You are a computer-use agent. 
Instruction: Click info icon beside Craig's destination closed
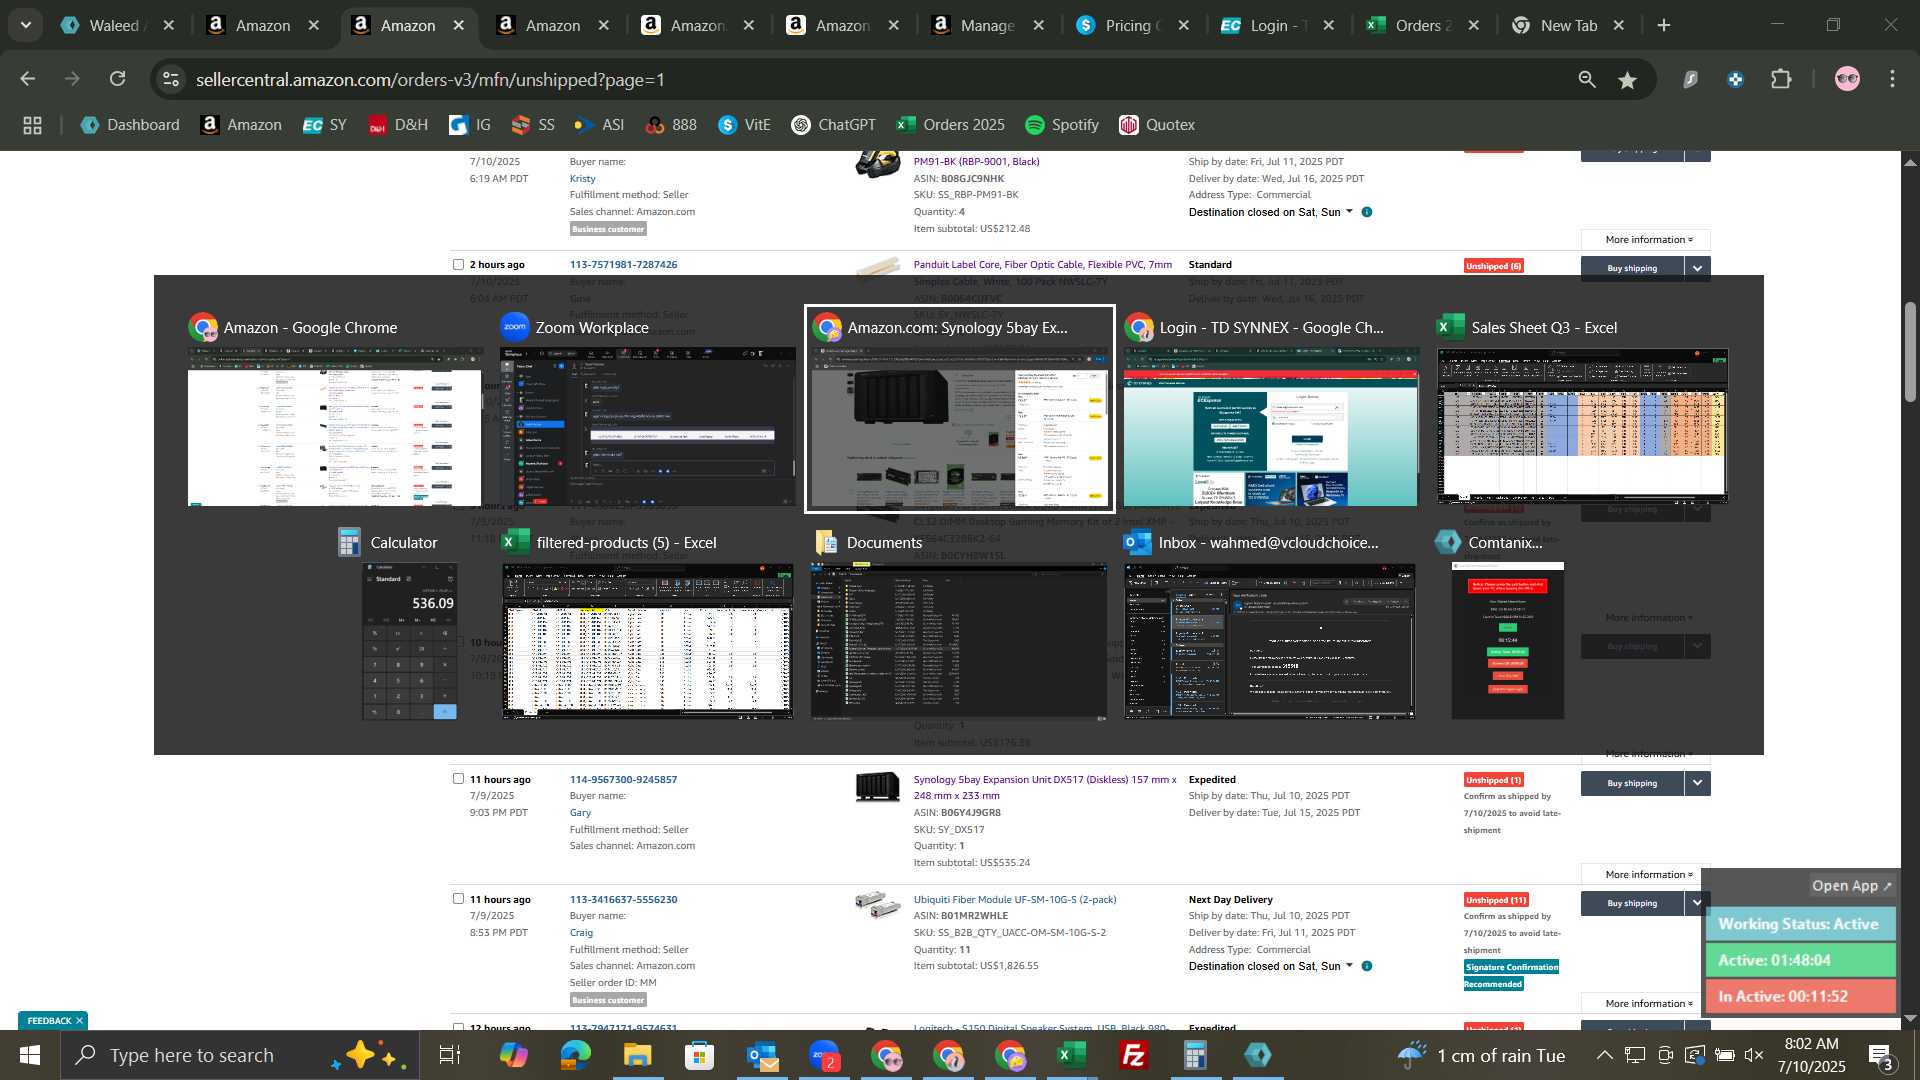point(1367,967)
